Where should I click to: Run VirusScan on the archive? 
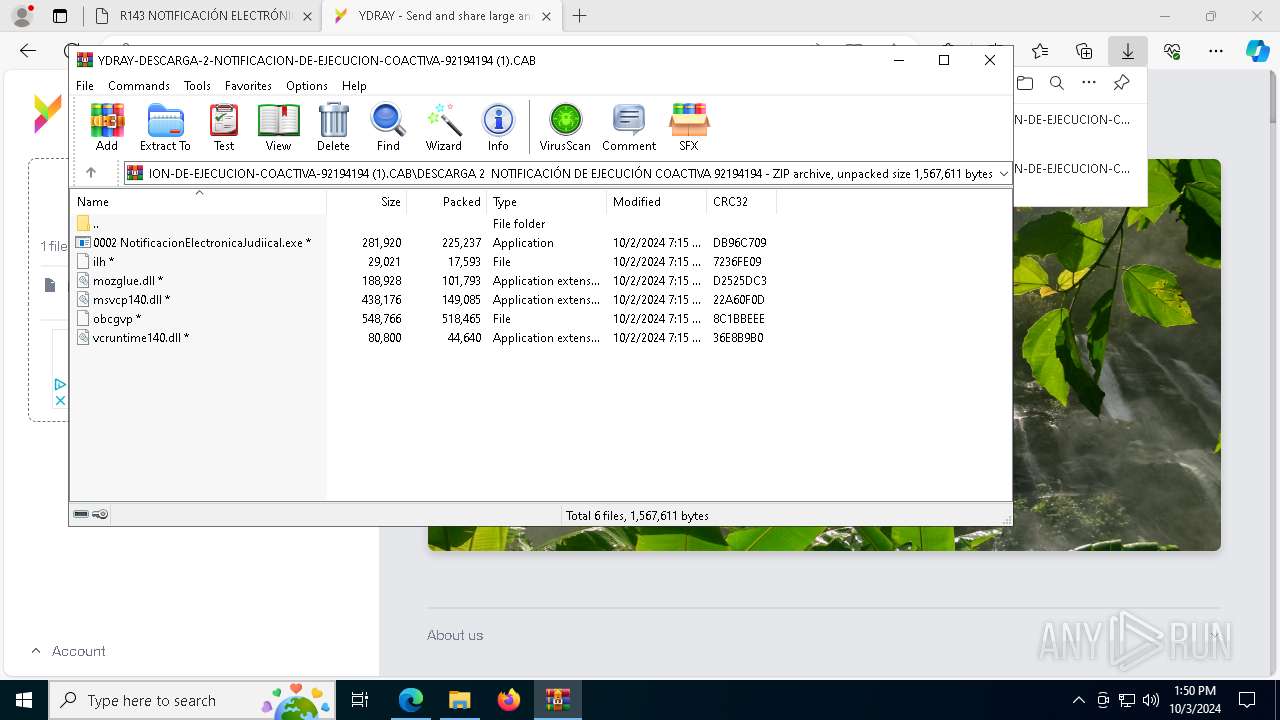[565, 127]
